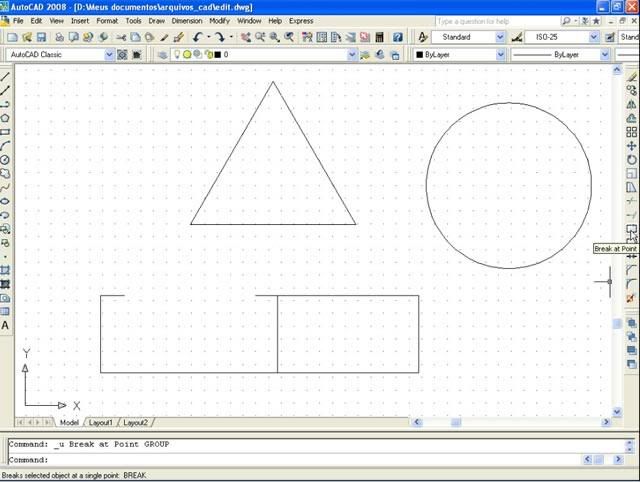Switch to the Layout1 tab

(x=101, y=423)
